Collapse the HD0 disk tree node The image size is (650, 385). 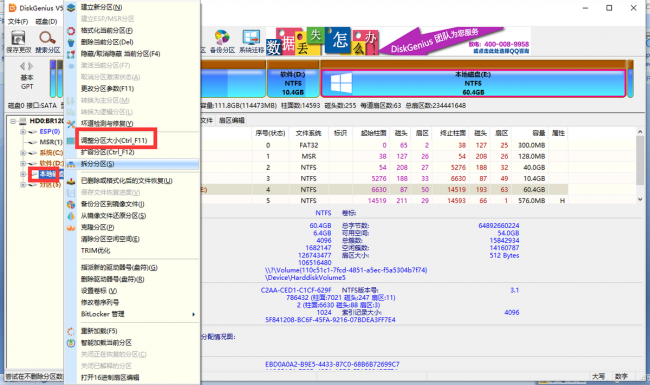(13, 121)
